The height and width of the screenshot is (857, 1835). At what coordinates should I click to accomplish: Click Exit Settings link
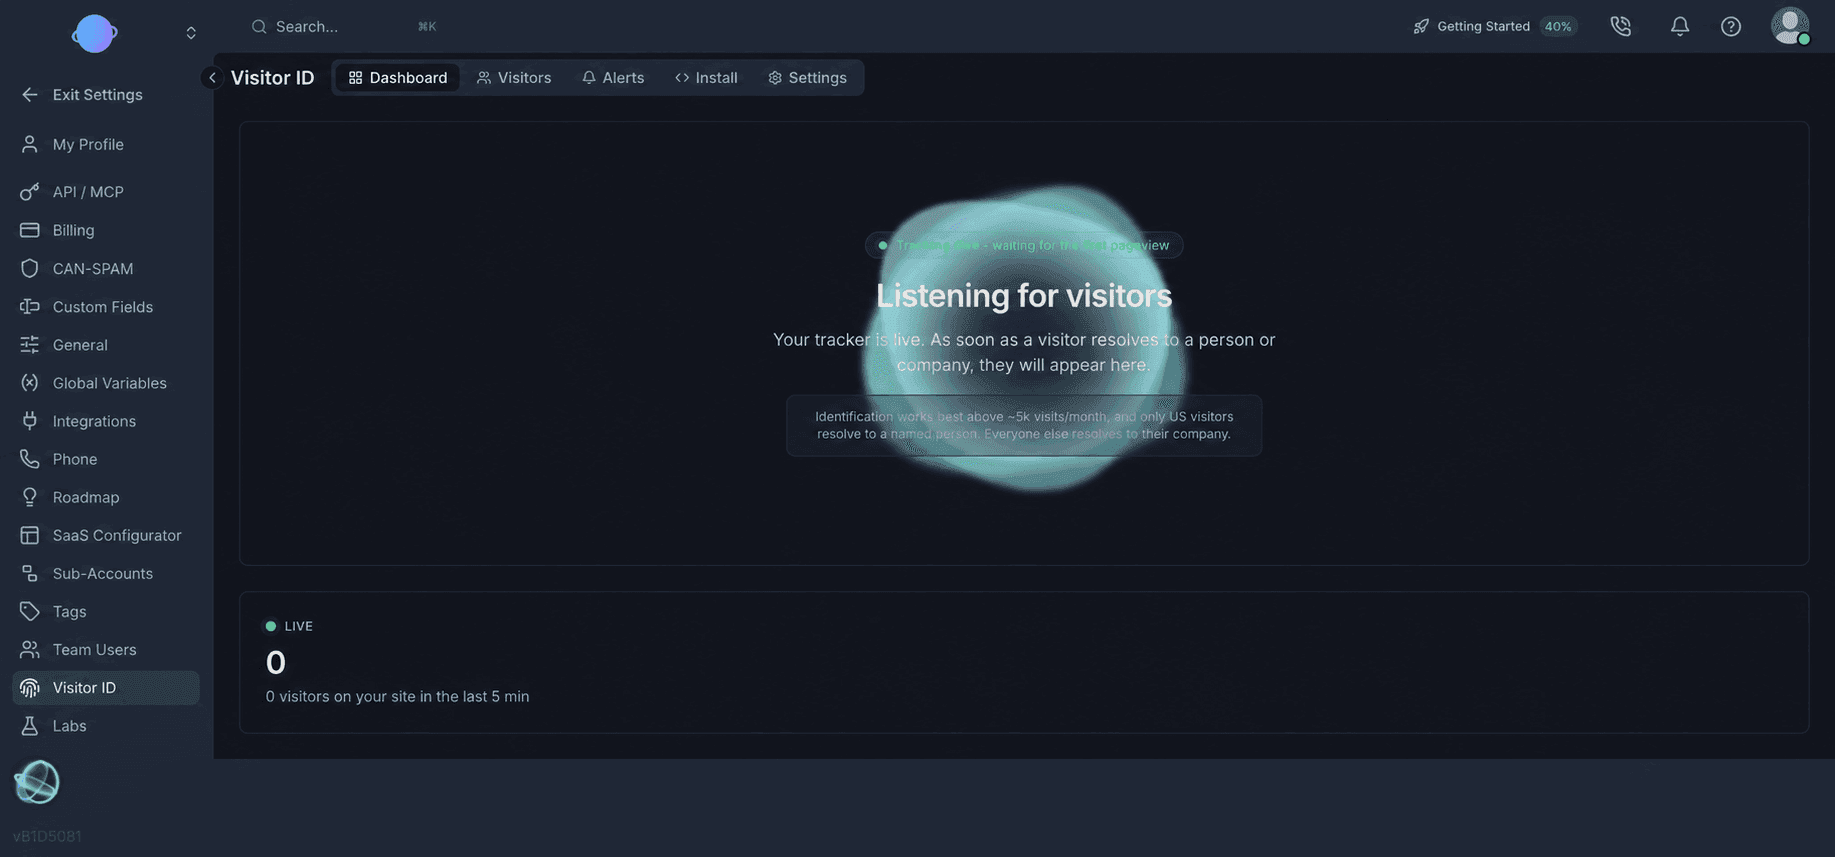(97, 95)
